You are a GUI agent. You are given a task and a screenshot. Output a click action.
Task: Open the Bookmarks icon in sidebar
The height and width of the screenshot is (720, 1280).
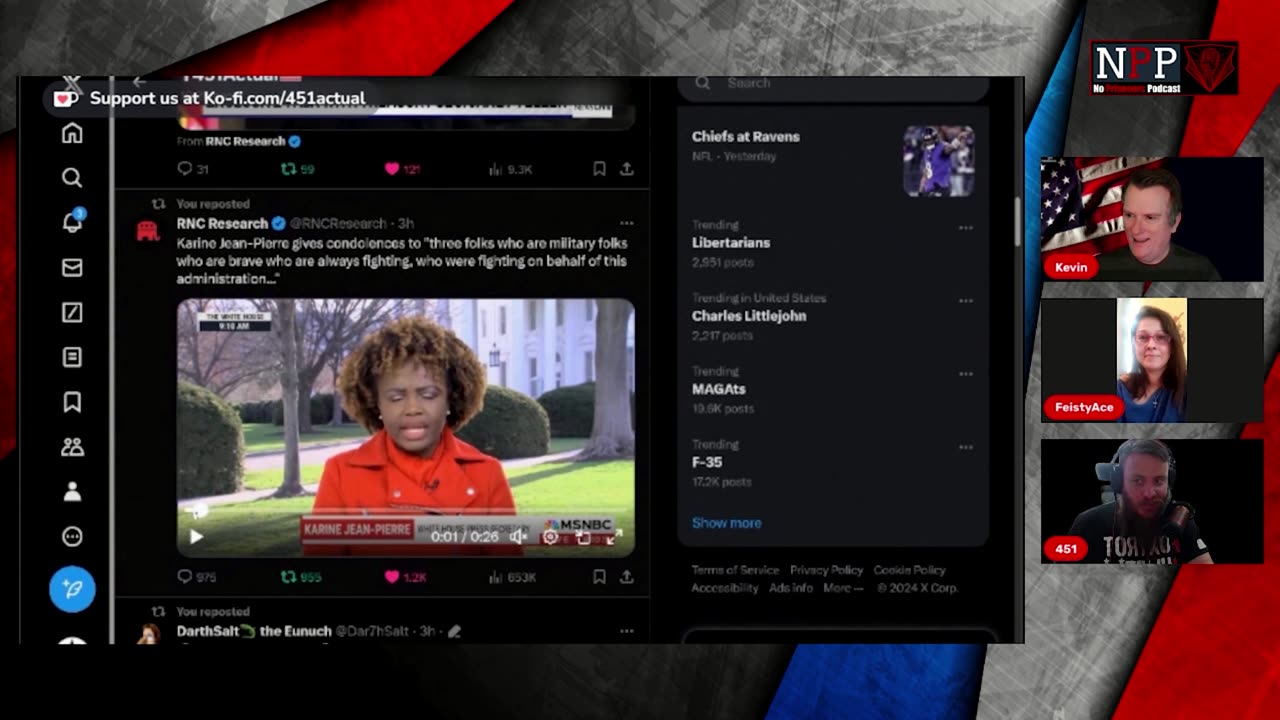pyautogui.click(x=72, y=402)
